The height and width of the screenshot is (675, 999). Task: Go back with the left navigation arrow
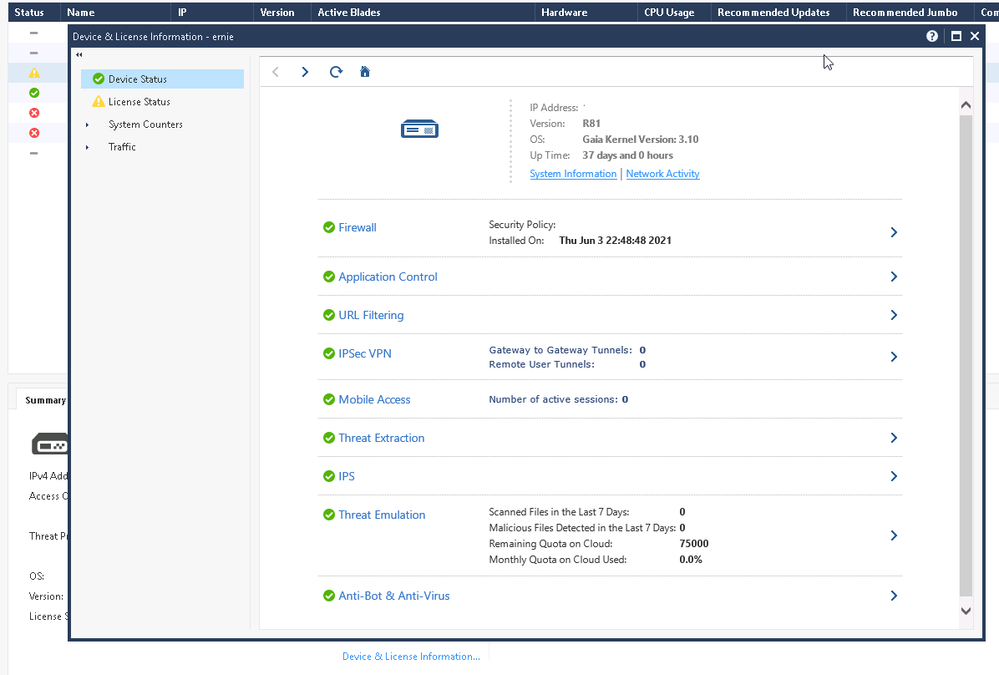tap(275, 72)
